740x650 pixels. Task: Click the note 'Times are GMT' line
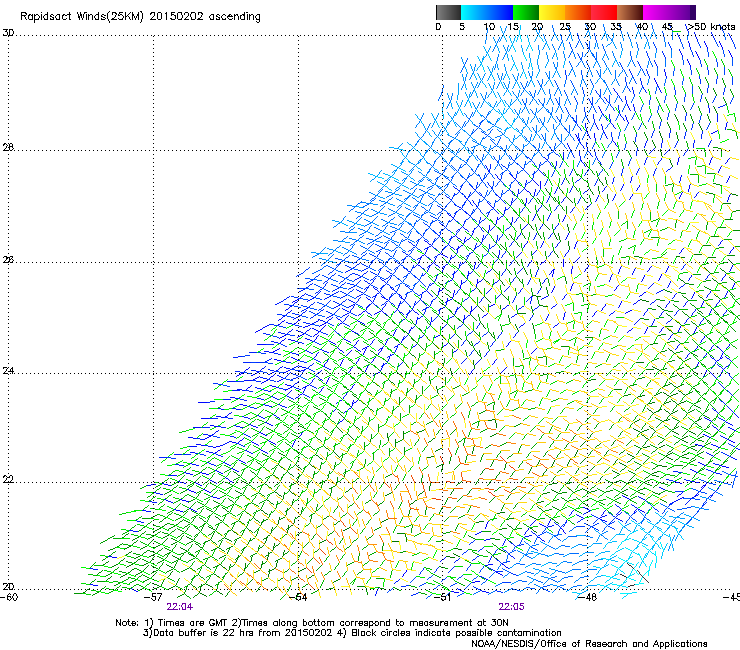tap(312, 623)
